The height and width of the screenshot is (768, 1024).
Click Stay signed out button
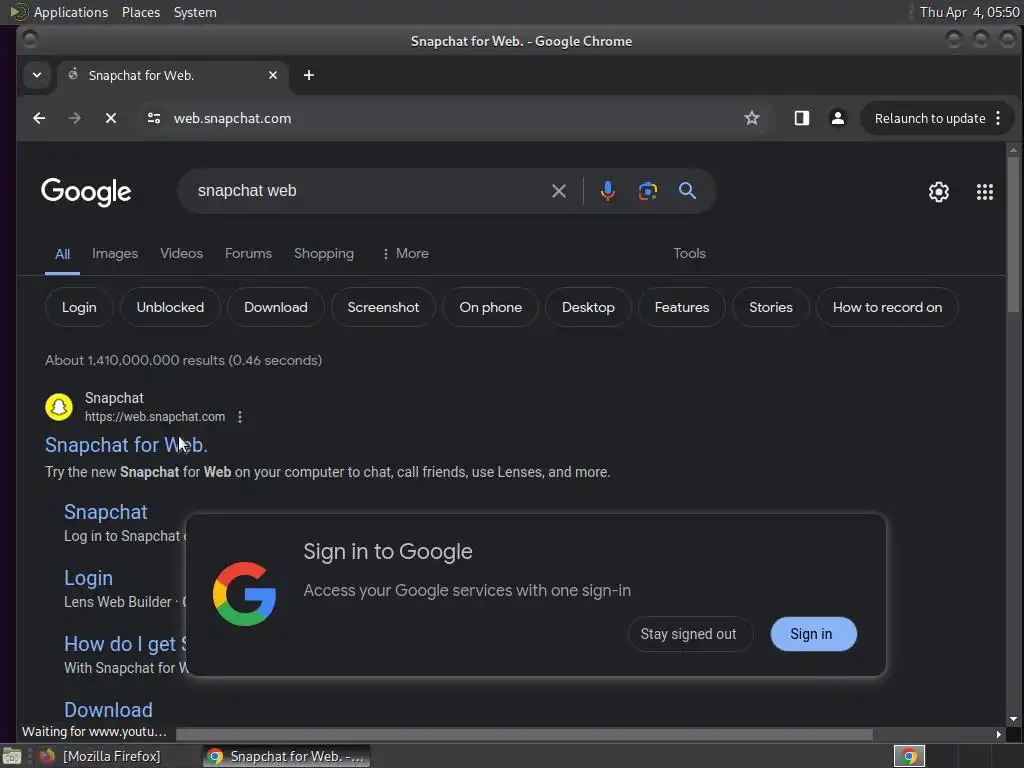pyautogui.click(x=688, y=634)
